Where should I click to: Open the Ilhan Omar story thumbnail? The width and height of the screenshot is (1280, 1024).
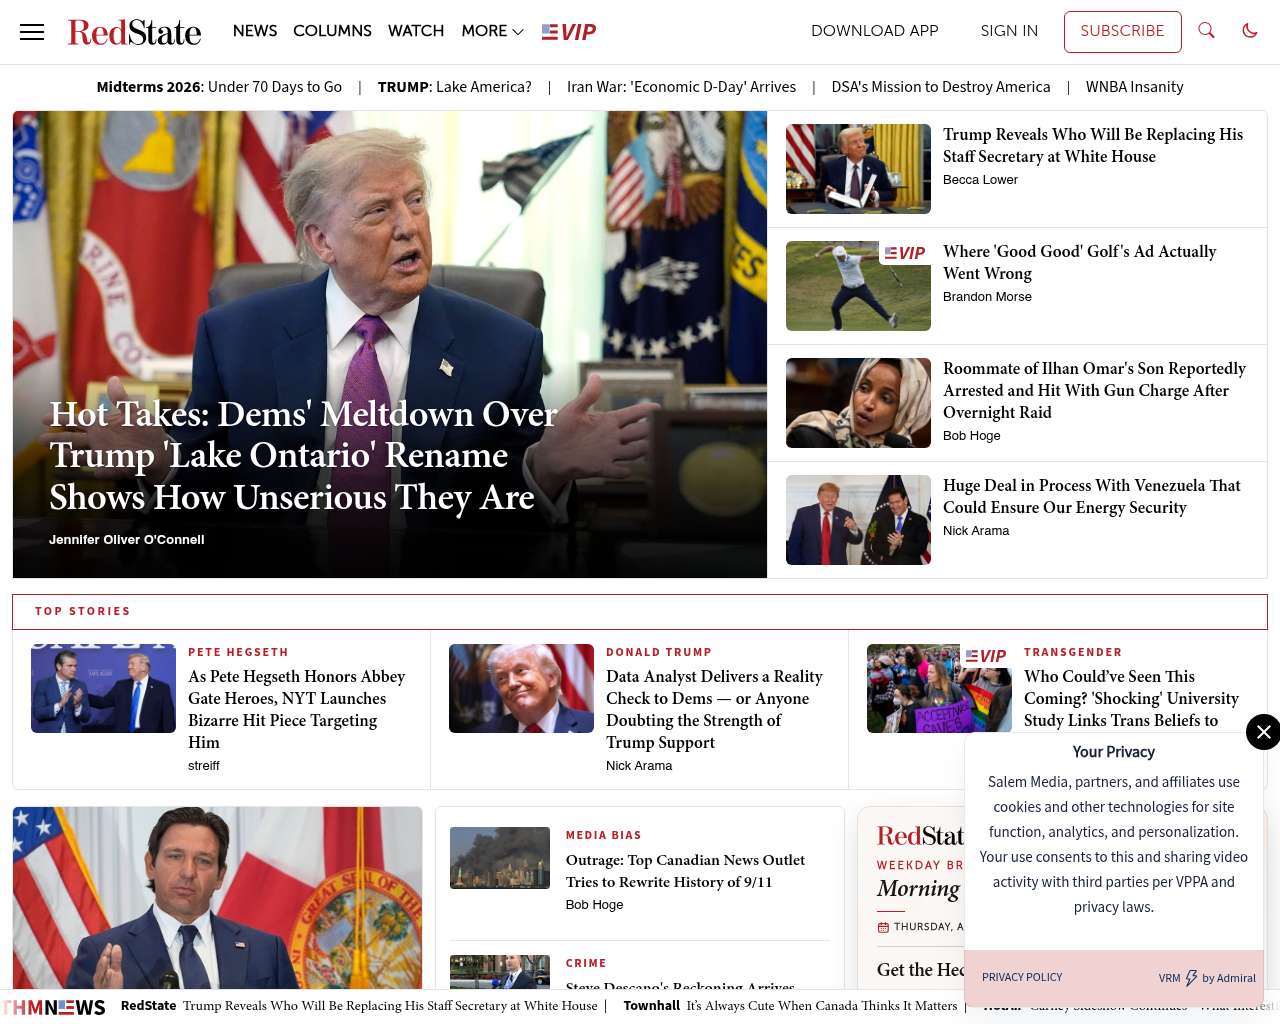858,403
